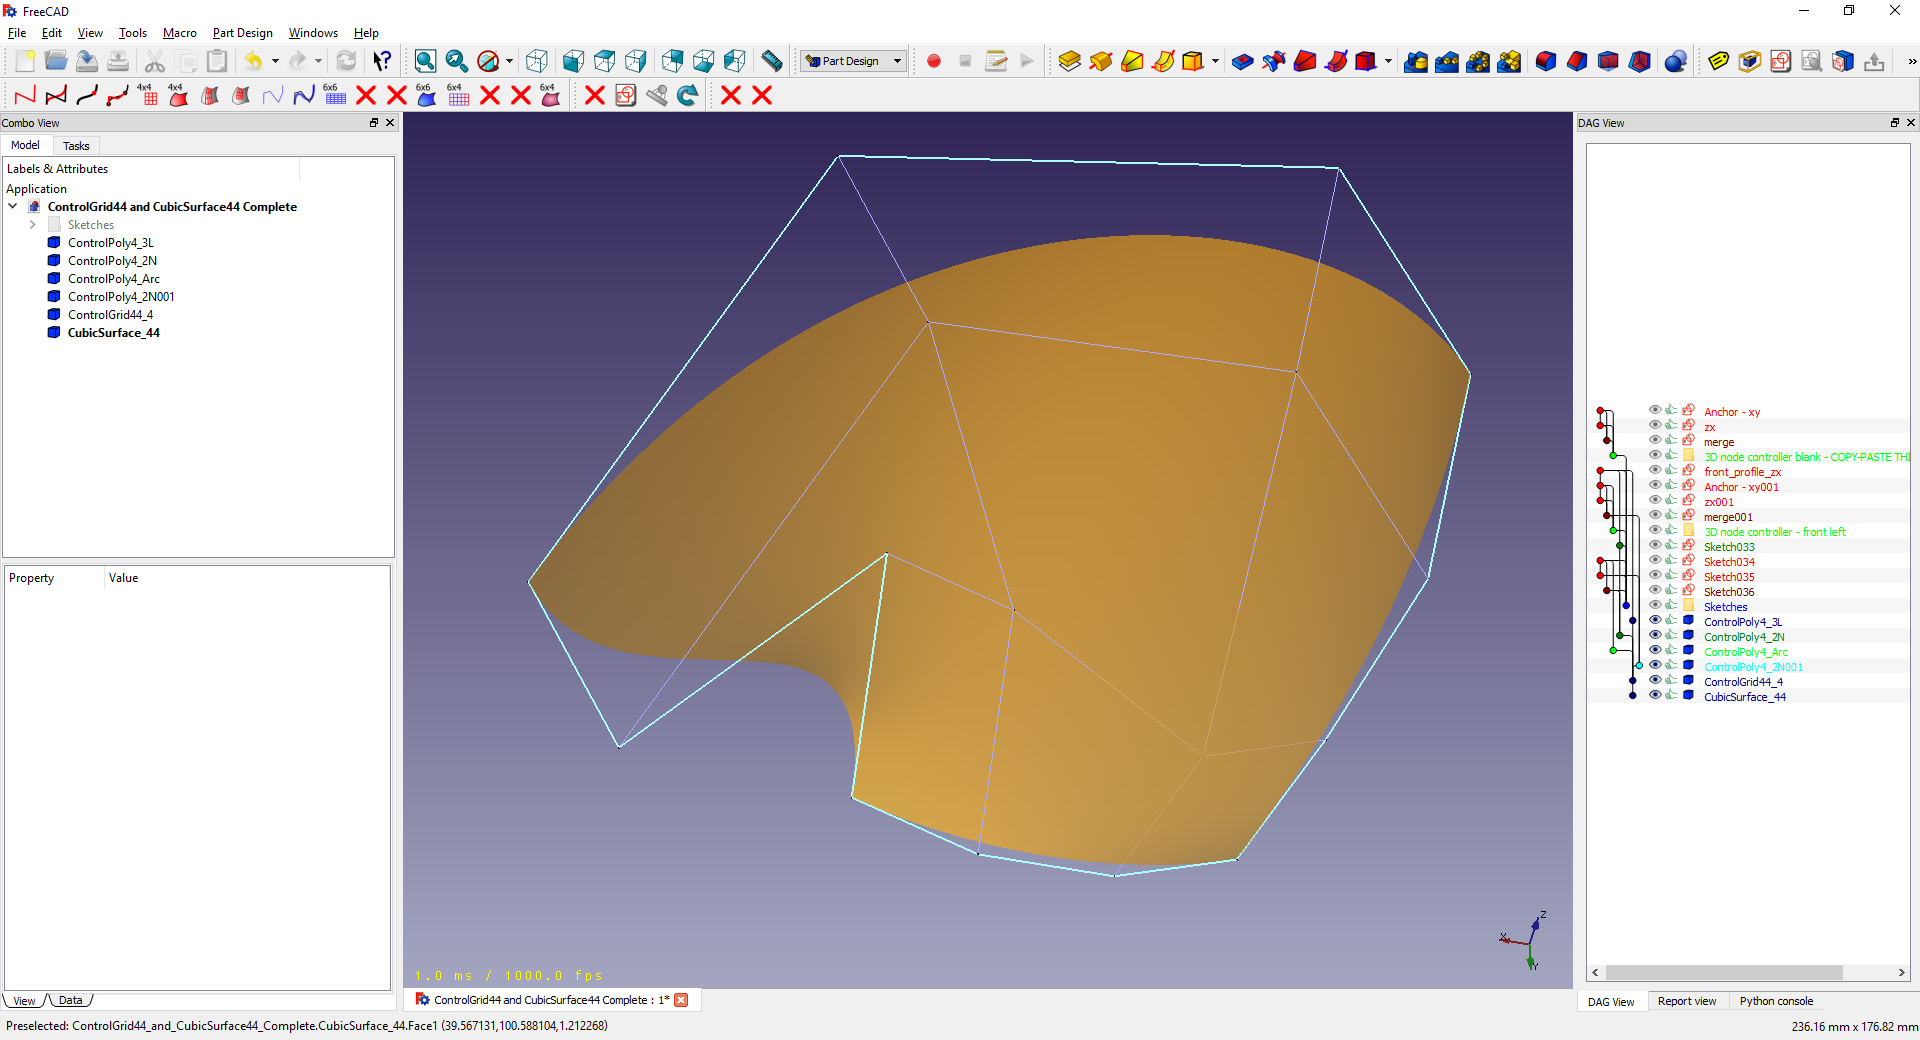Open the undo history dropdown arrow
Screen dimensions: 1920x1040
[275, 61]
